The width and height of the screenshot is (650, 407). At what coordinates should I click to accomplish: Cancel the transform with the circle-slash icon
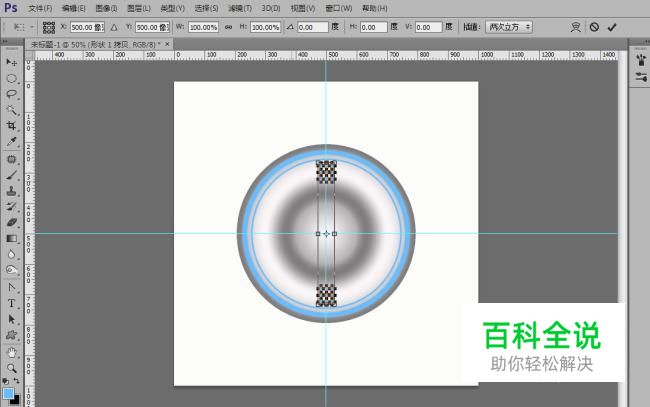point(594,27)
